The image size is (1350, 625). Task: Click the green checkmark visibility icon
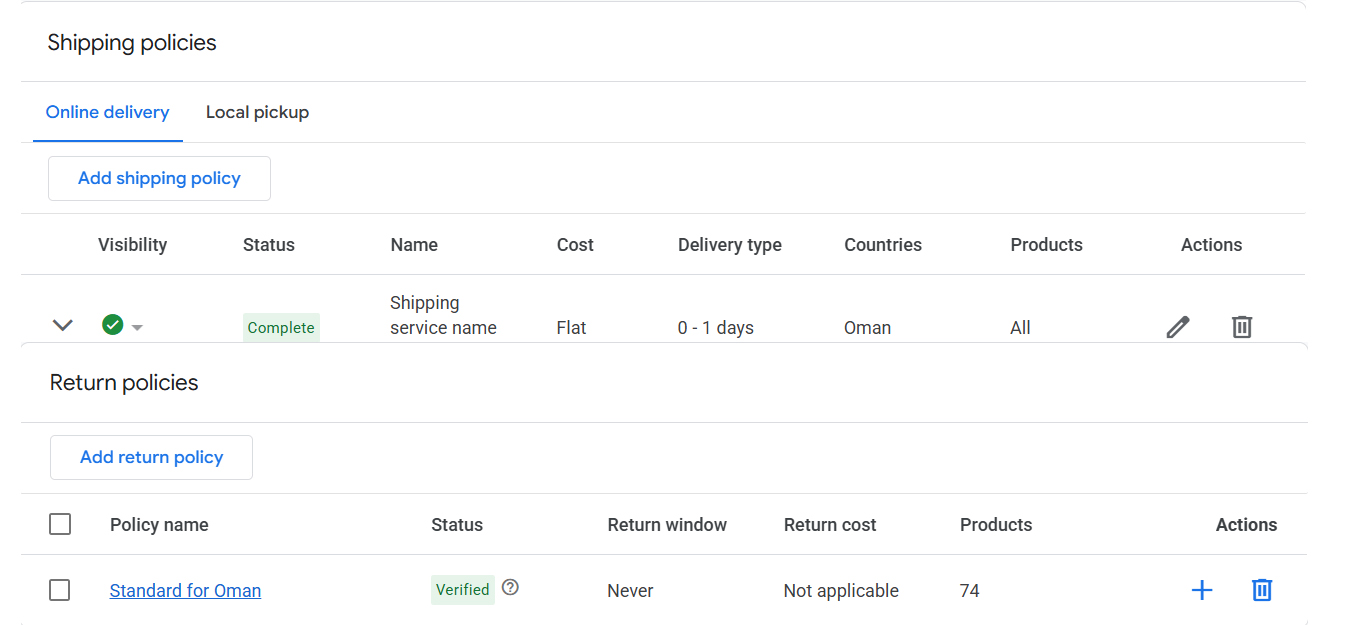point(113,325)
